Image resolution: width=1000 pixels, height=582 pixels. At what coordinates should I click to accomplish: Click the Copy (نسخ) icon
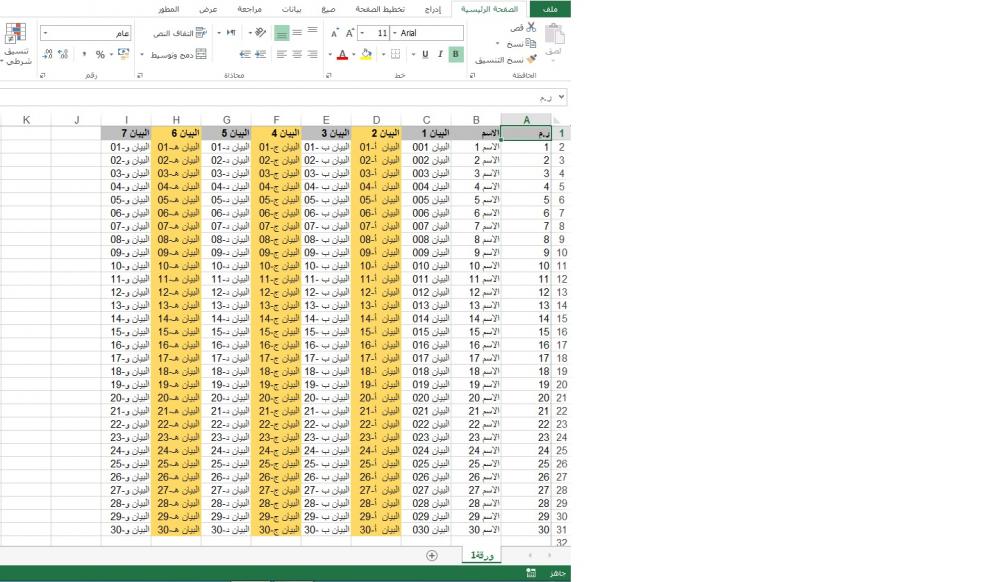click(x=531, y=43)
